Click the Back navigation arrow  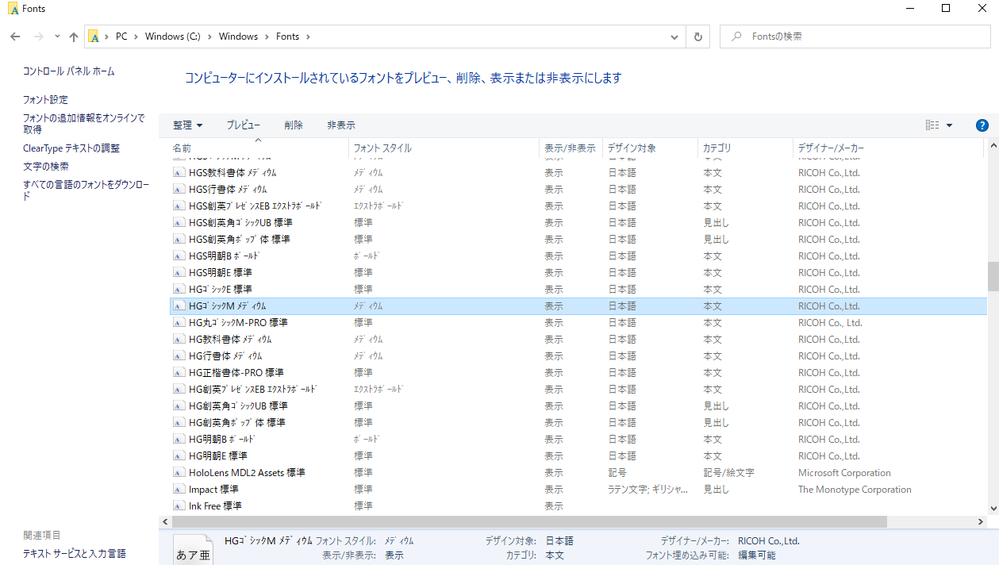[x=15, y=37]
